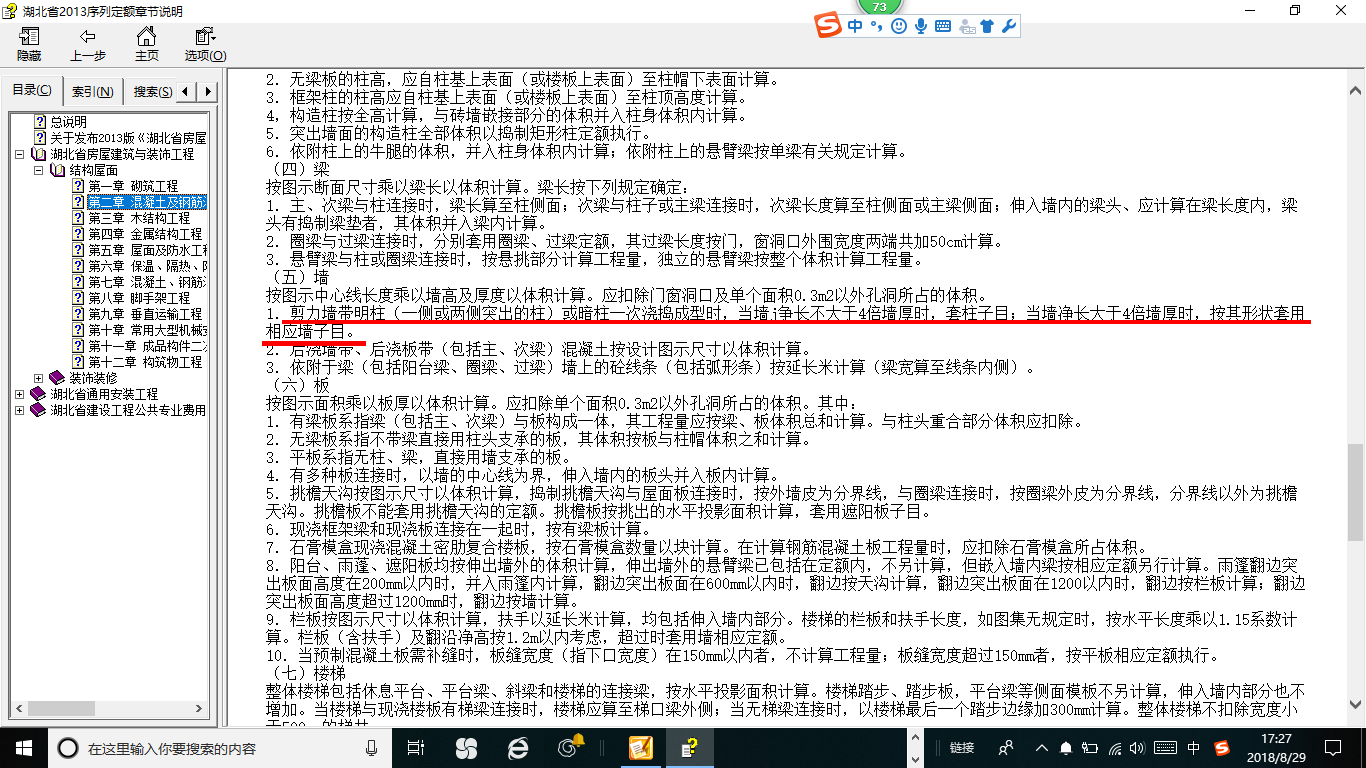
Task: Go back with the 上一步 button
Action: pos(88,44)
